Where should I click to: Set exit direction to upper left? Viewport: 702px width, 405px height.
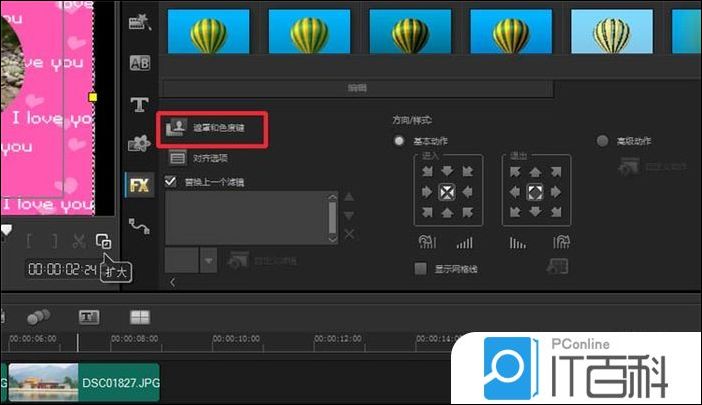click(515, 171)
